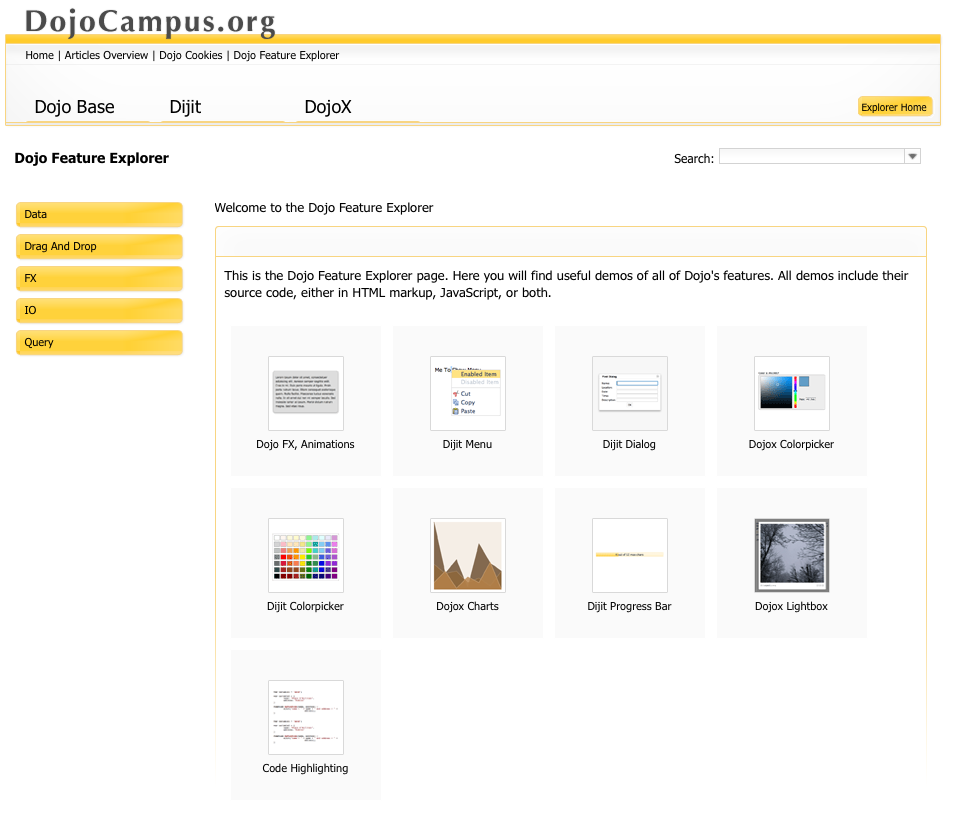Select the Data category in the sidebar
Screen dimensions: 957x817
[99, 214]
